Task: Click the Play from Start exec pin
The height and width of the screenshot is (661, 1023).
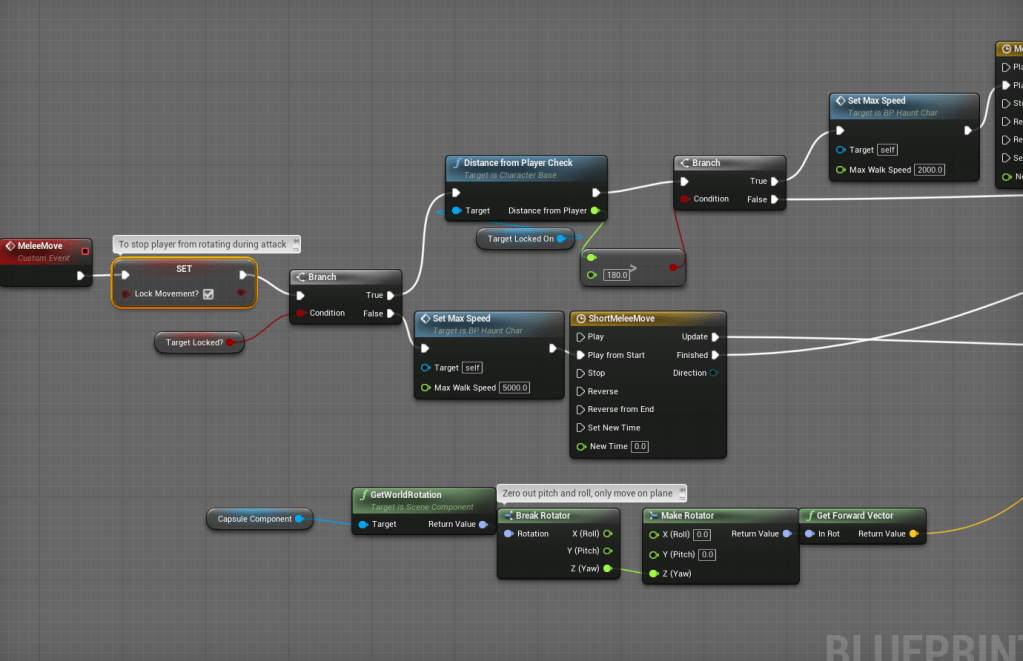Action: pyautogui.click(x=580, y=355)
